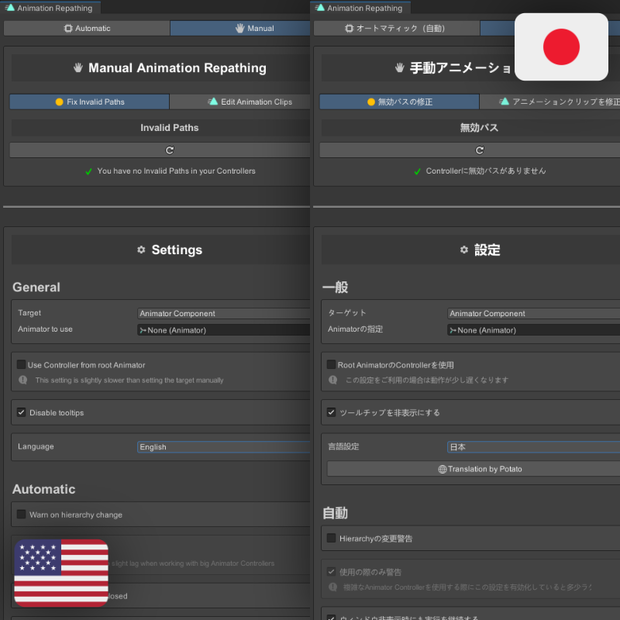Click the info icon under Use Controller from root Animator
The width and height of the screenshot is (620, 620).
pos(23,380)
